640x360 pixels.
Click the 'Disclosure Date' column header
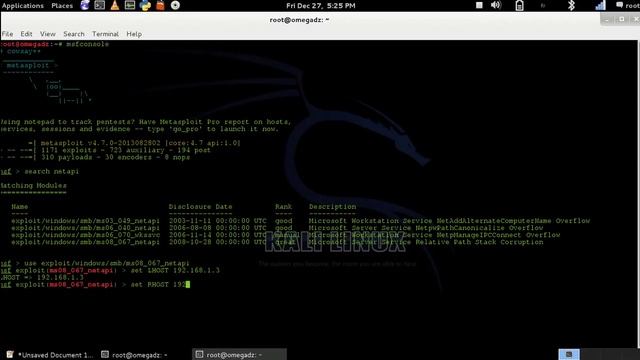click(200, 207)
